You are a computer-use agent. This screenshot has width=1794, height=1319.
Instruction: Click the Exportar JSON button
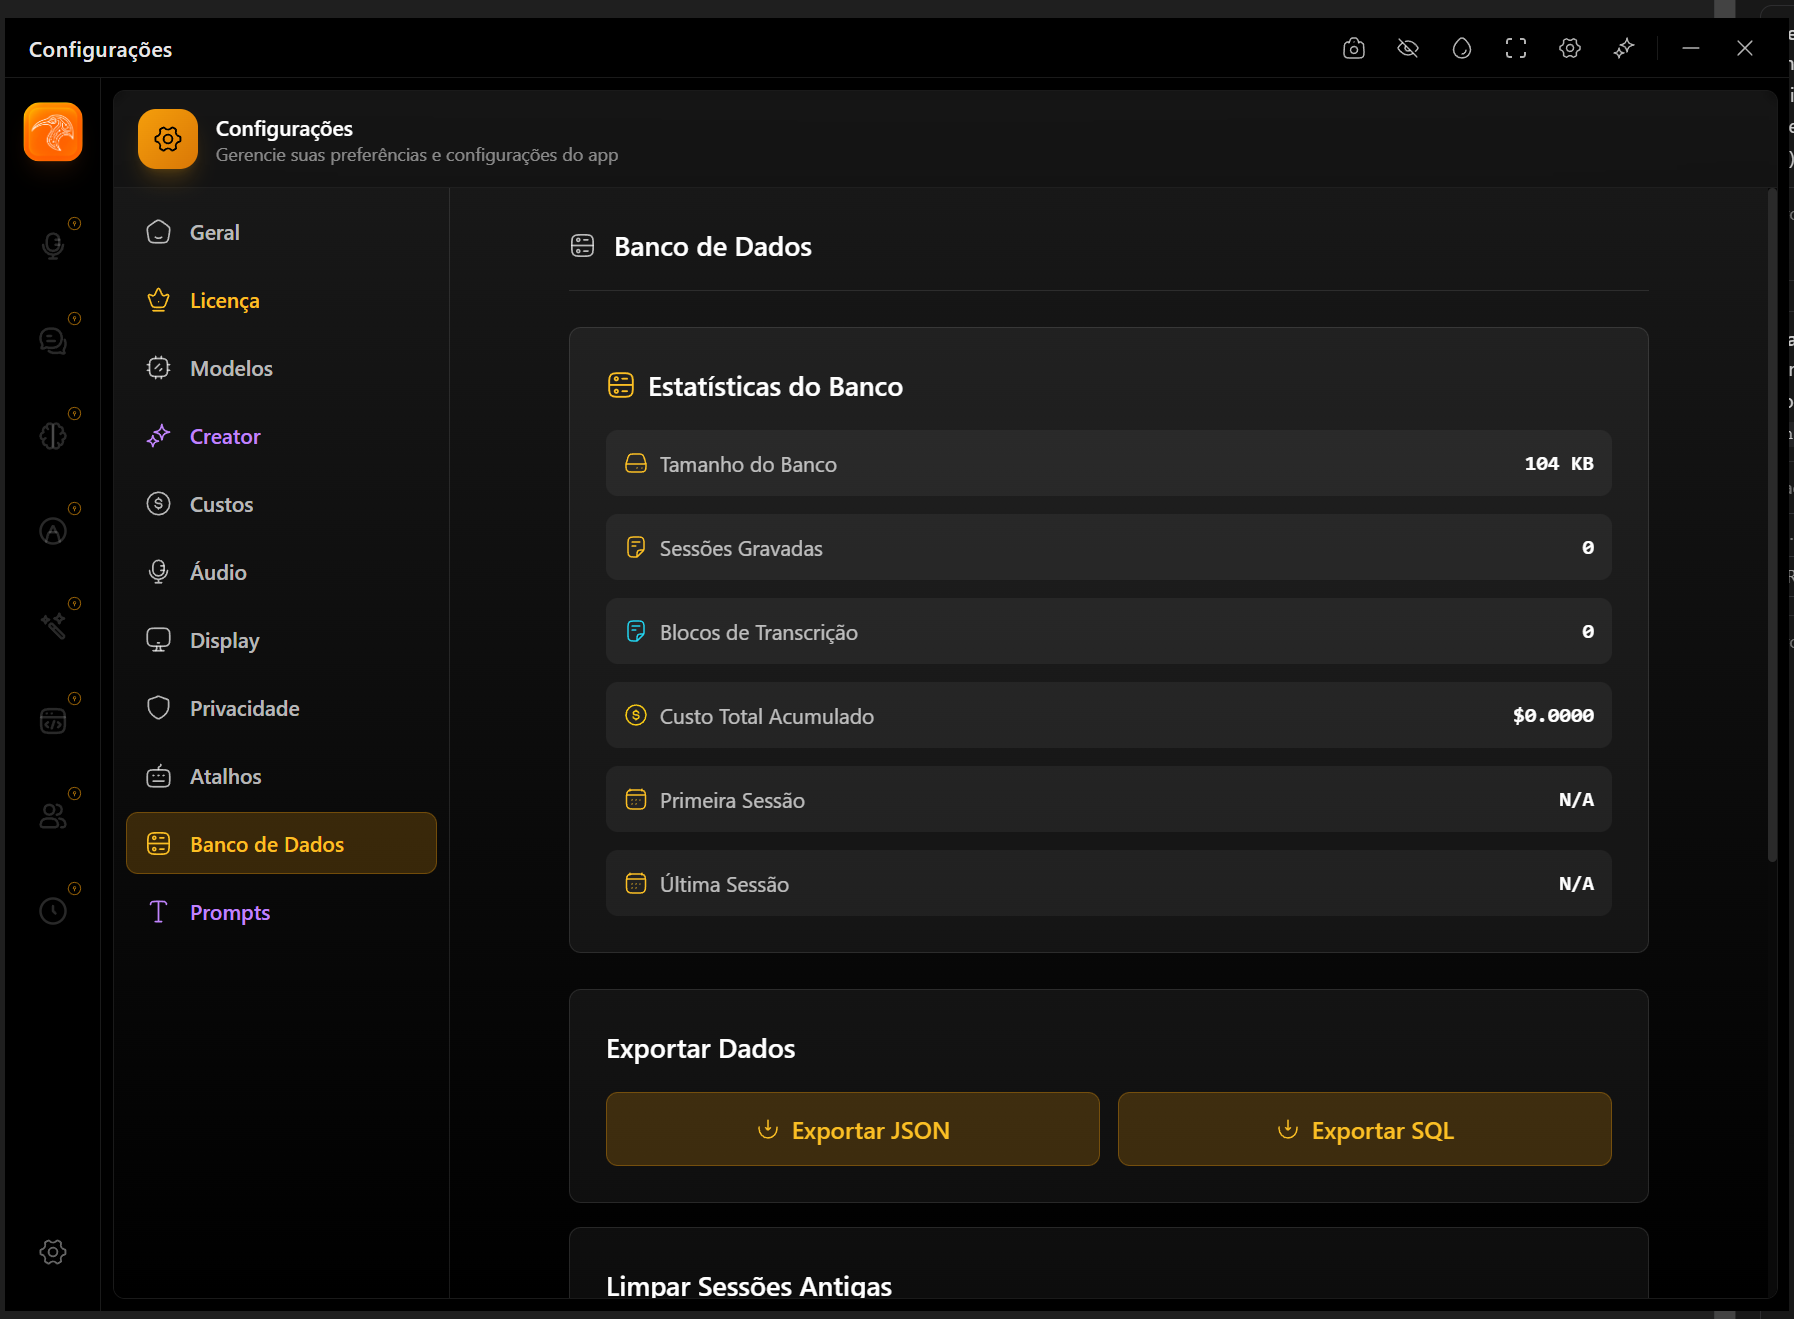852,1129
